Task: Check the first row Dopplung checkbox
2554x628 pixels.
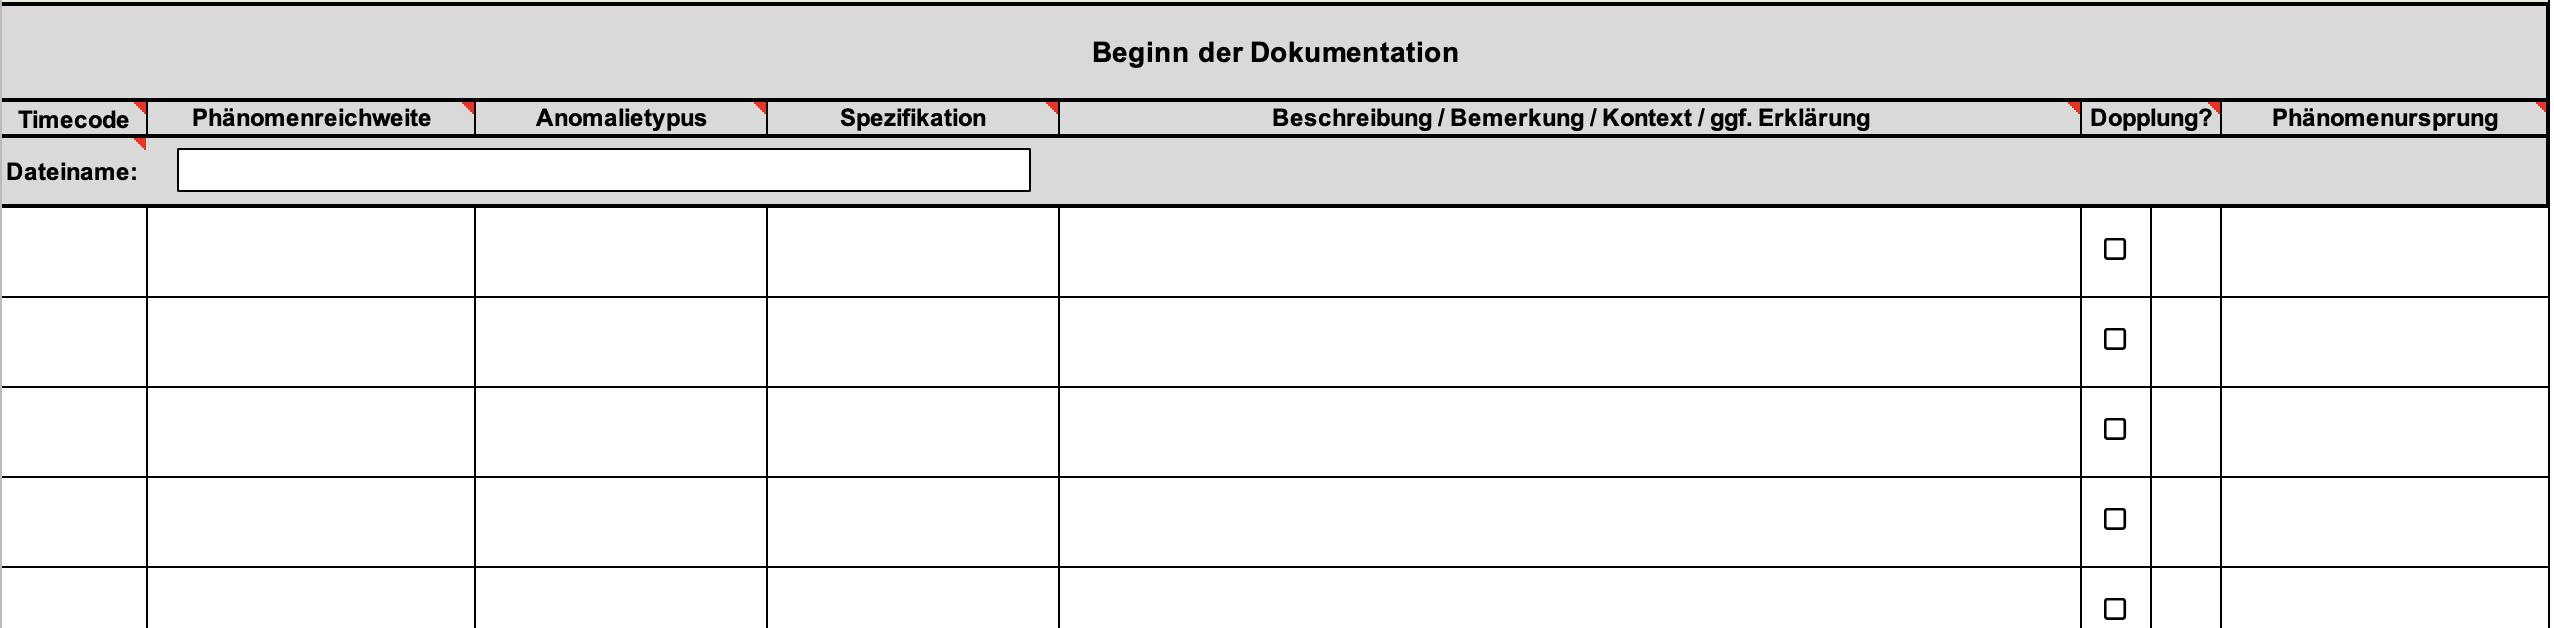Action: click(2115, 249)
